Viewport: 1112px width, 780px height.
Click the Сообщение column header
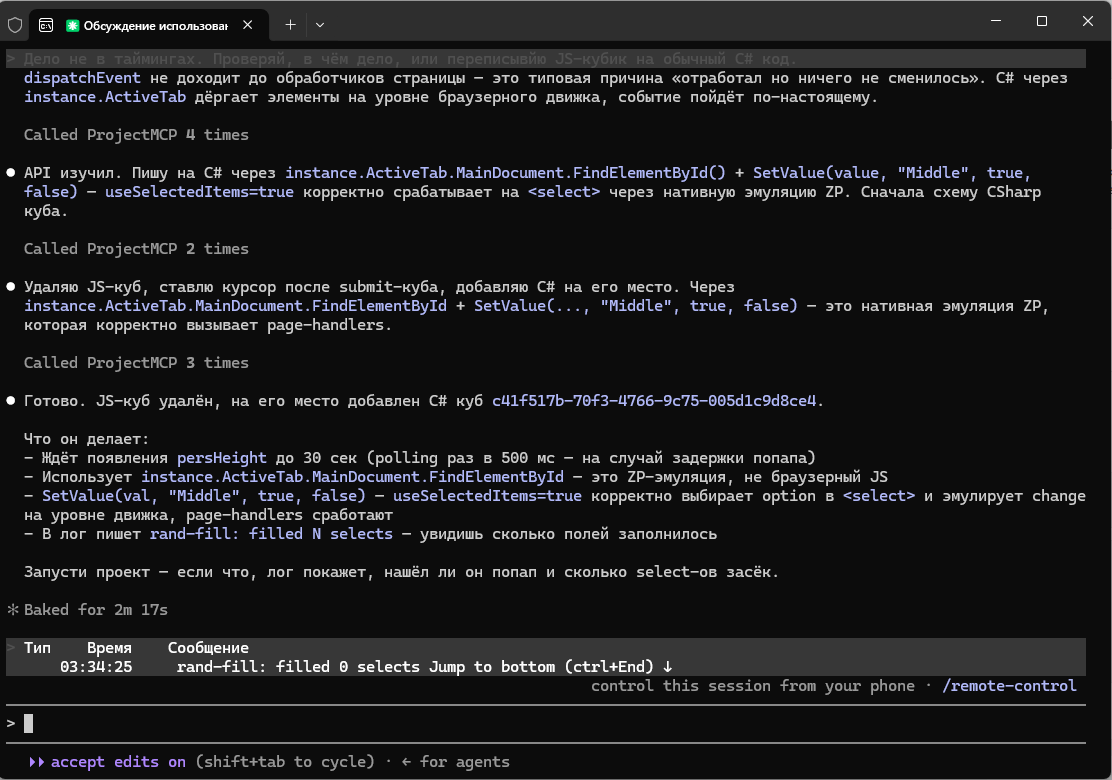(208, 647)
